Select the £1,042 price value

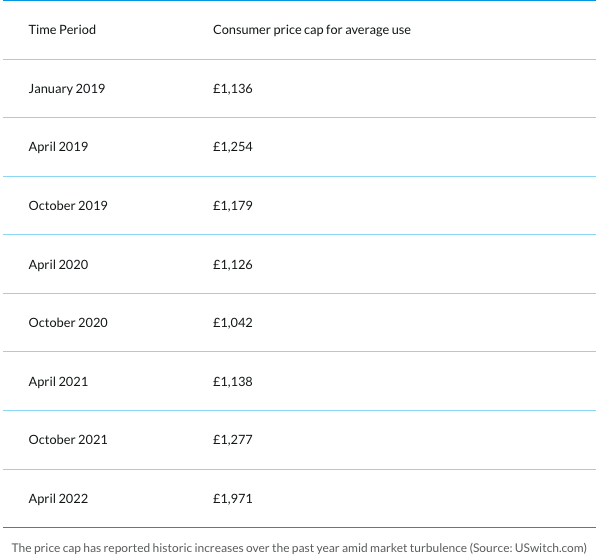coord(233,323)
